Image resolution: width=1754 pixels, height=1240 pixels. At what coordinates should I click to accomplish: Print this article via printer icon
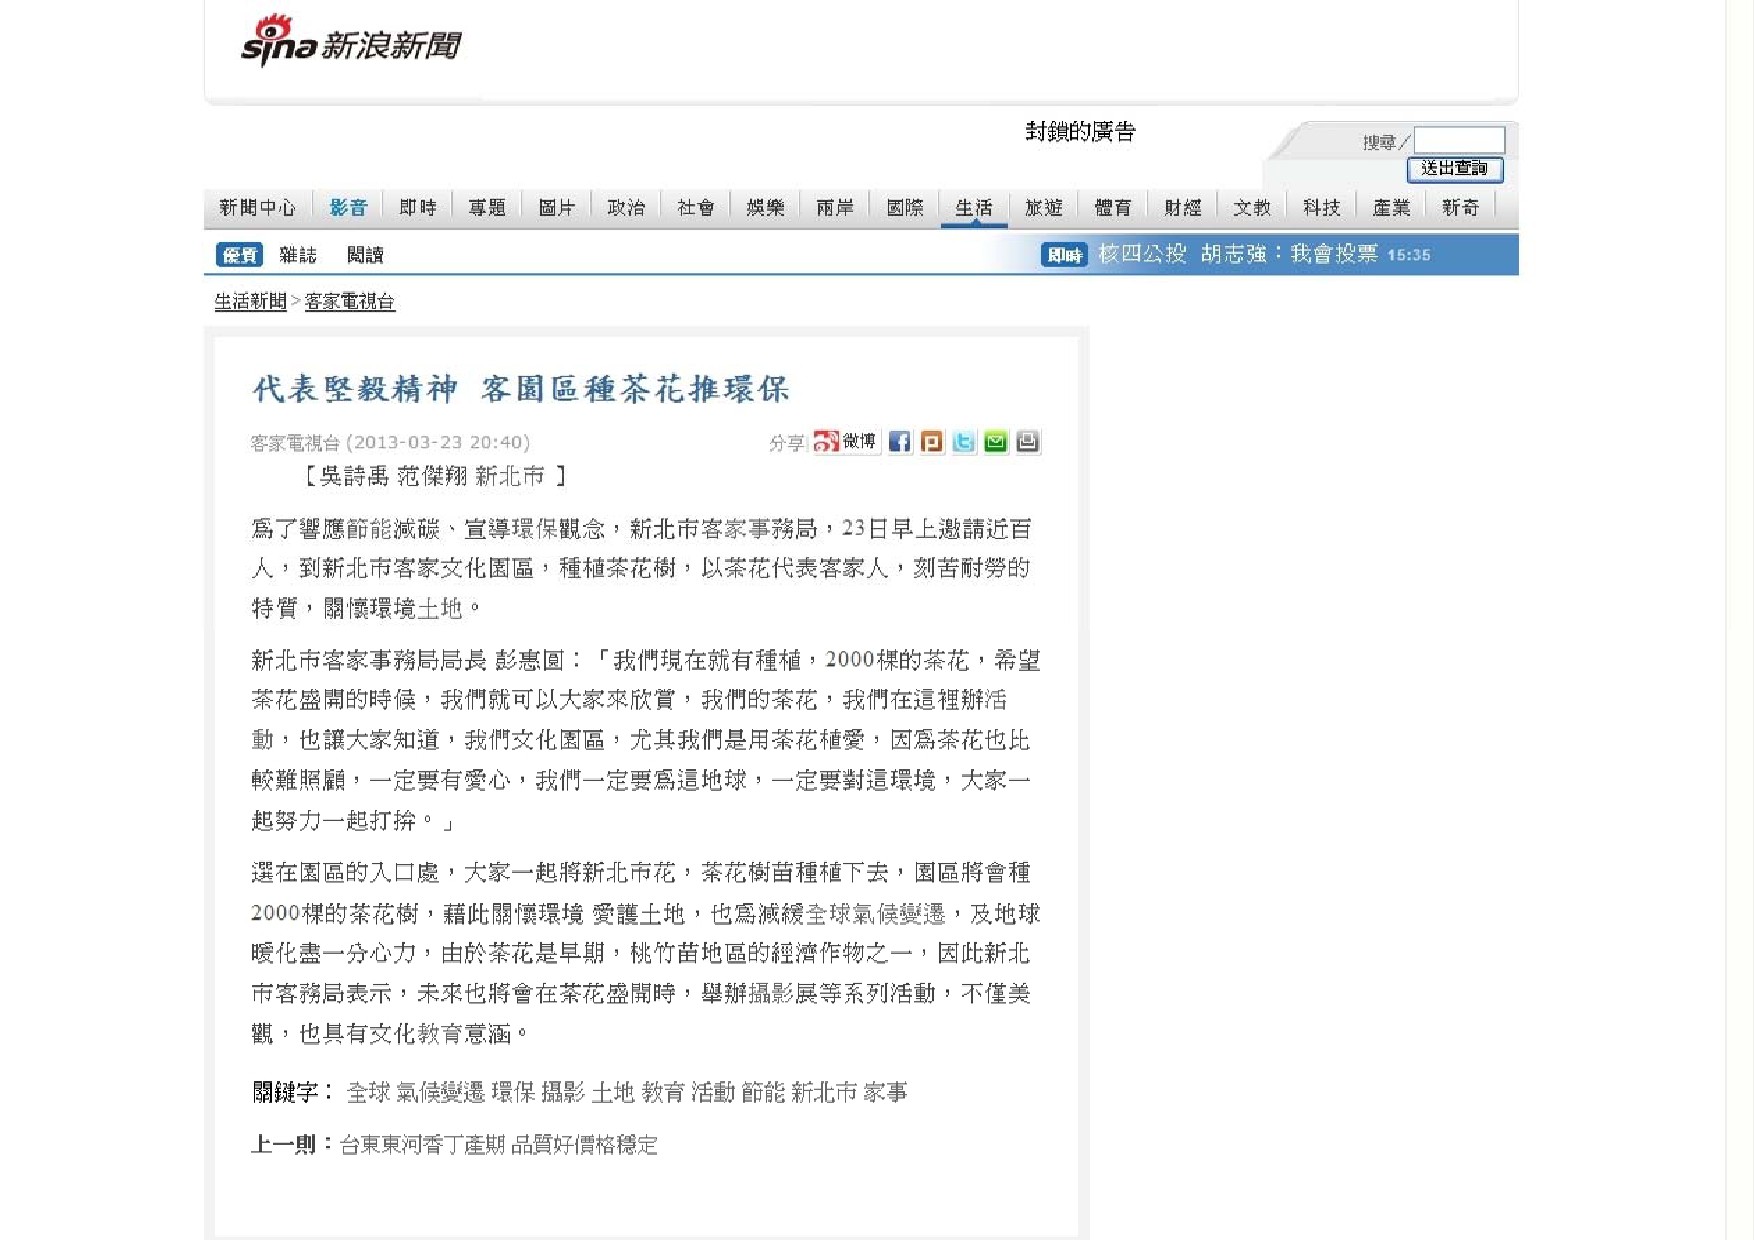point(1027,442)
